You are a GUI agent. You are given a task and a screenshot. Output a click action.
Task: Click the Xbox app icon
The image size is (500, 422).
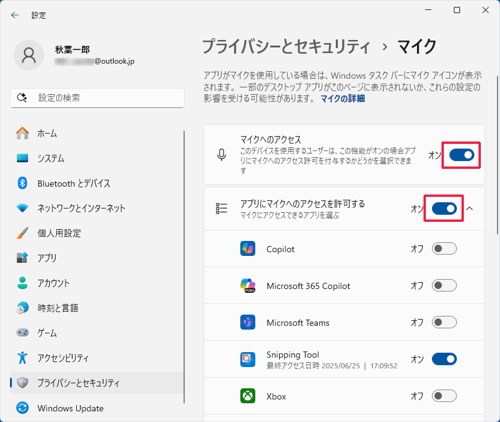point(248,396)
